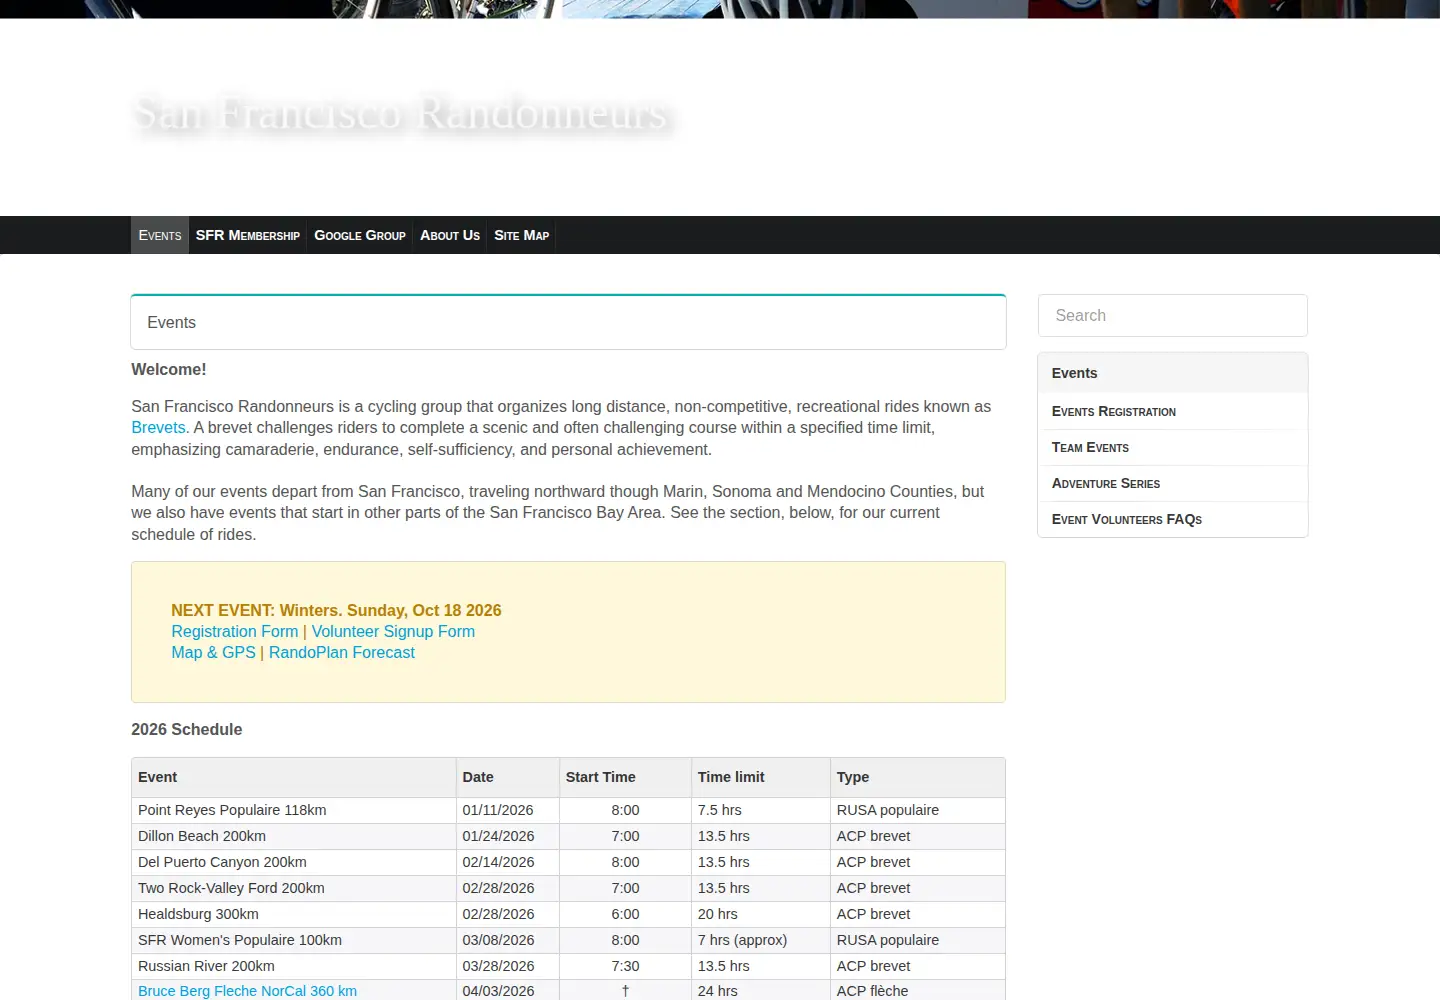Click the 03/08/2026 date cell
The height and width of the screenshot is (1000, 1440).
[x=508, y=940]
